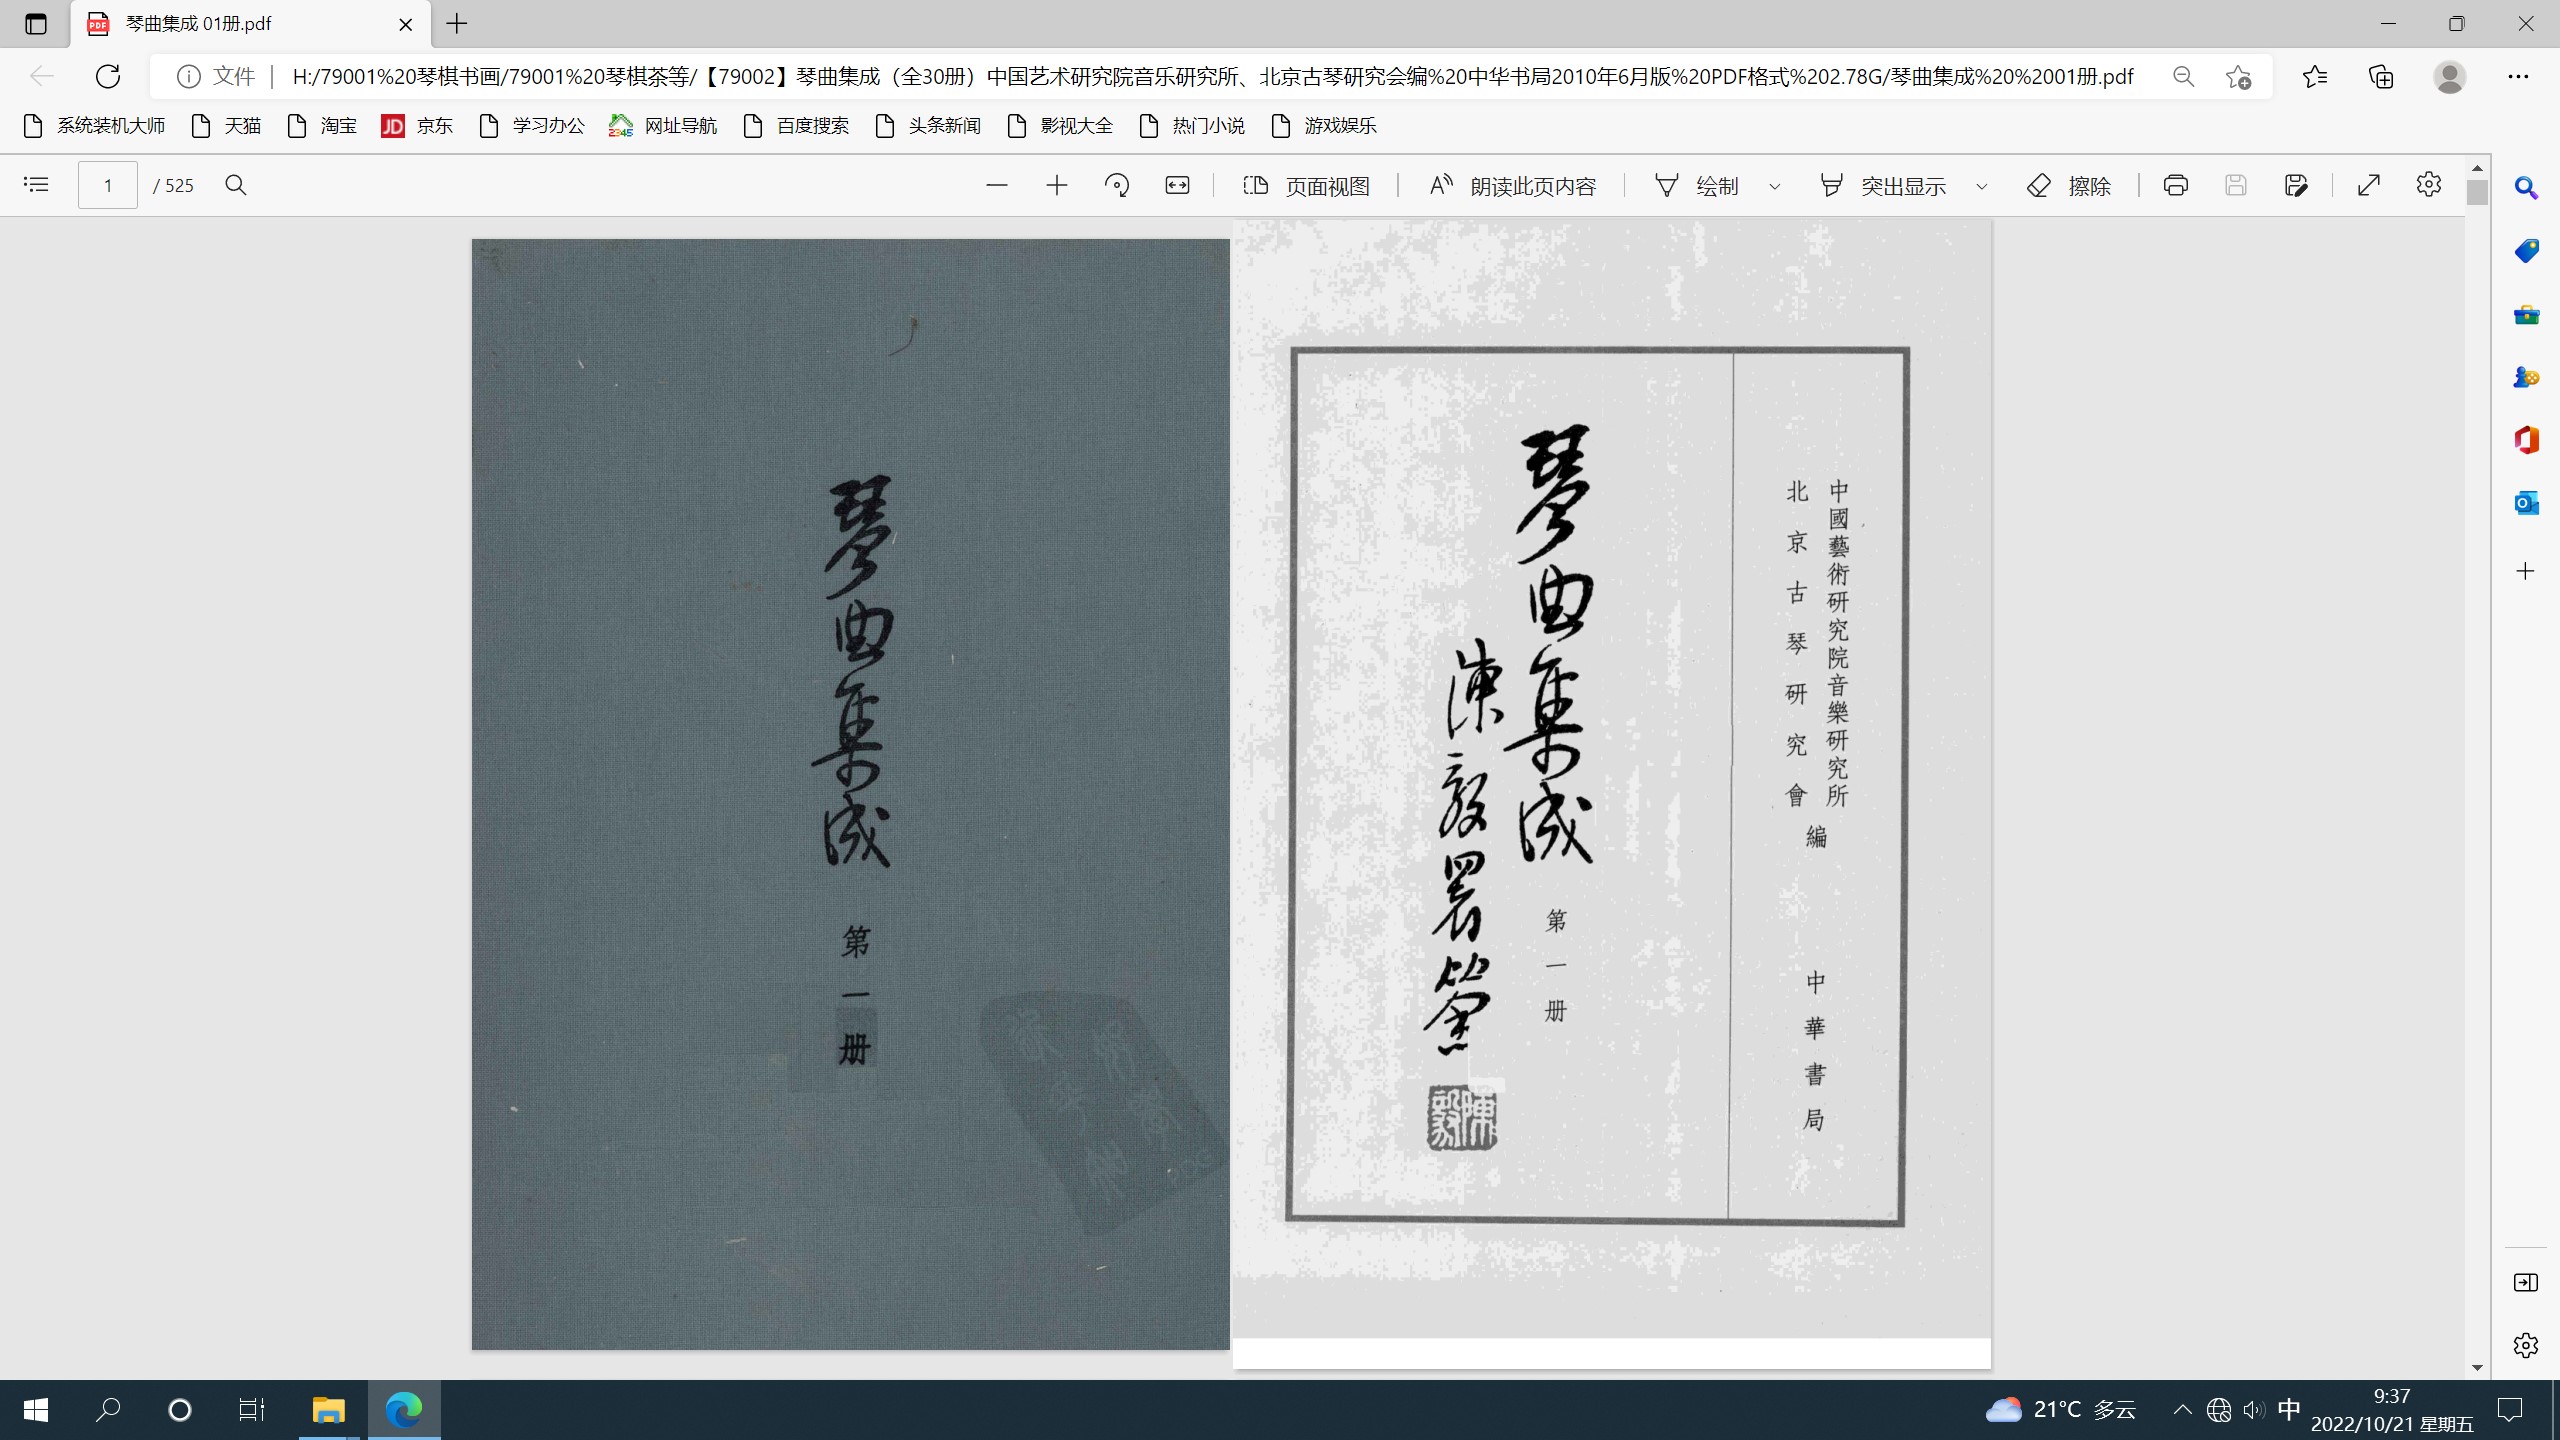Open the 页面视图 page view options

[1306, 186]
